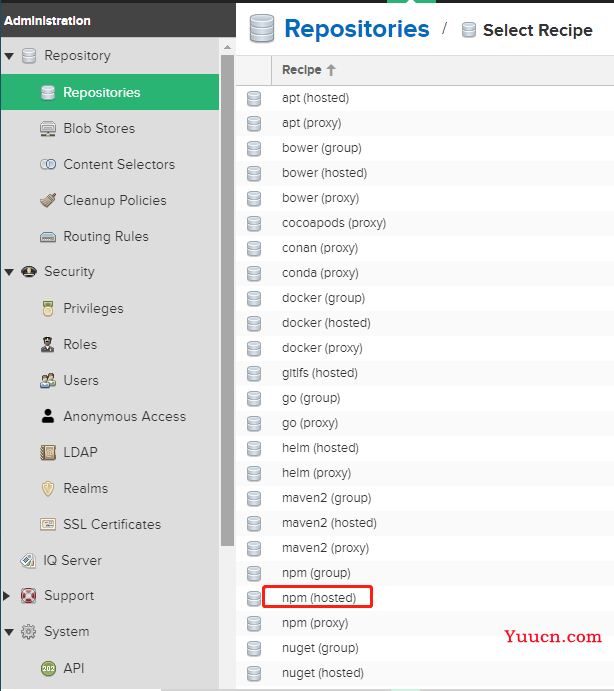Screen dimensions: 614x691
Task: Select the npm (group) recipe
Action: click(x=316, y=573)
